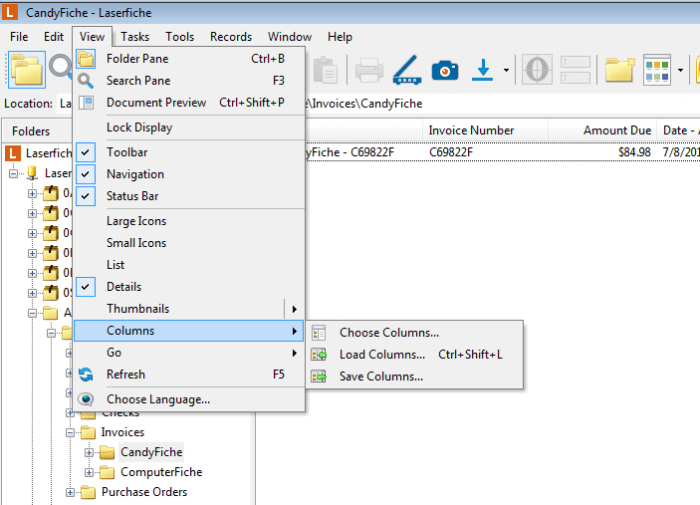Select the Columns menu entry

click(x=189, y=331)
